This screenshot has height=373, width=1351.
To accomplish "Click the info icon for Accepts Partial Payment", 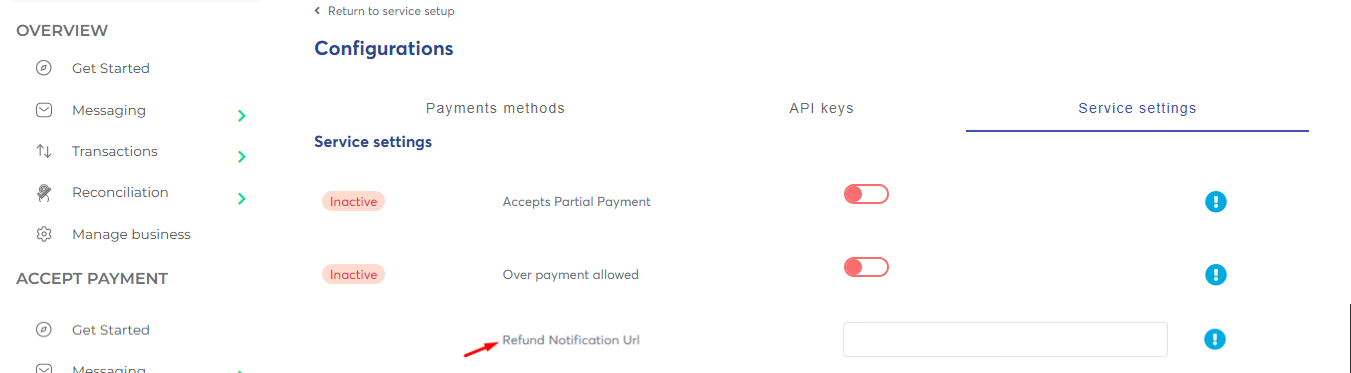I will 1215,202.
